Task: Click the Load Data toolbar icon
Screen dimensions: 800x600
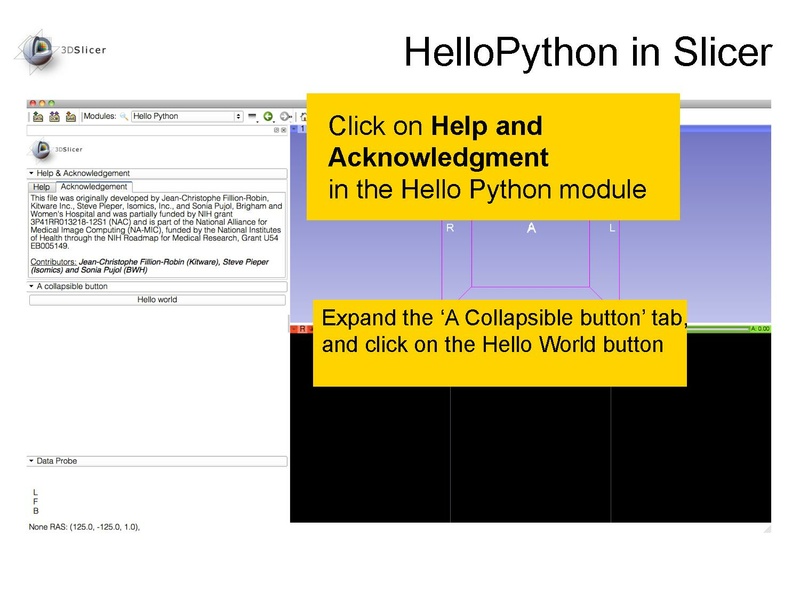Action: 38,117
